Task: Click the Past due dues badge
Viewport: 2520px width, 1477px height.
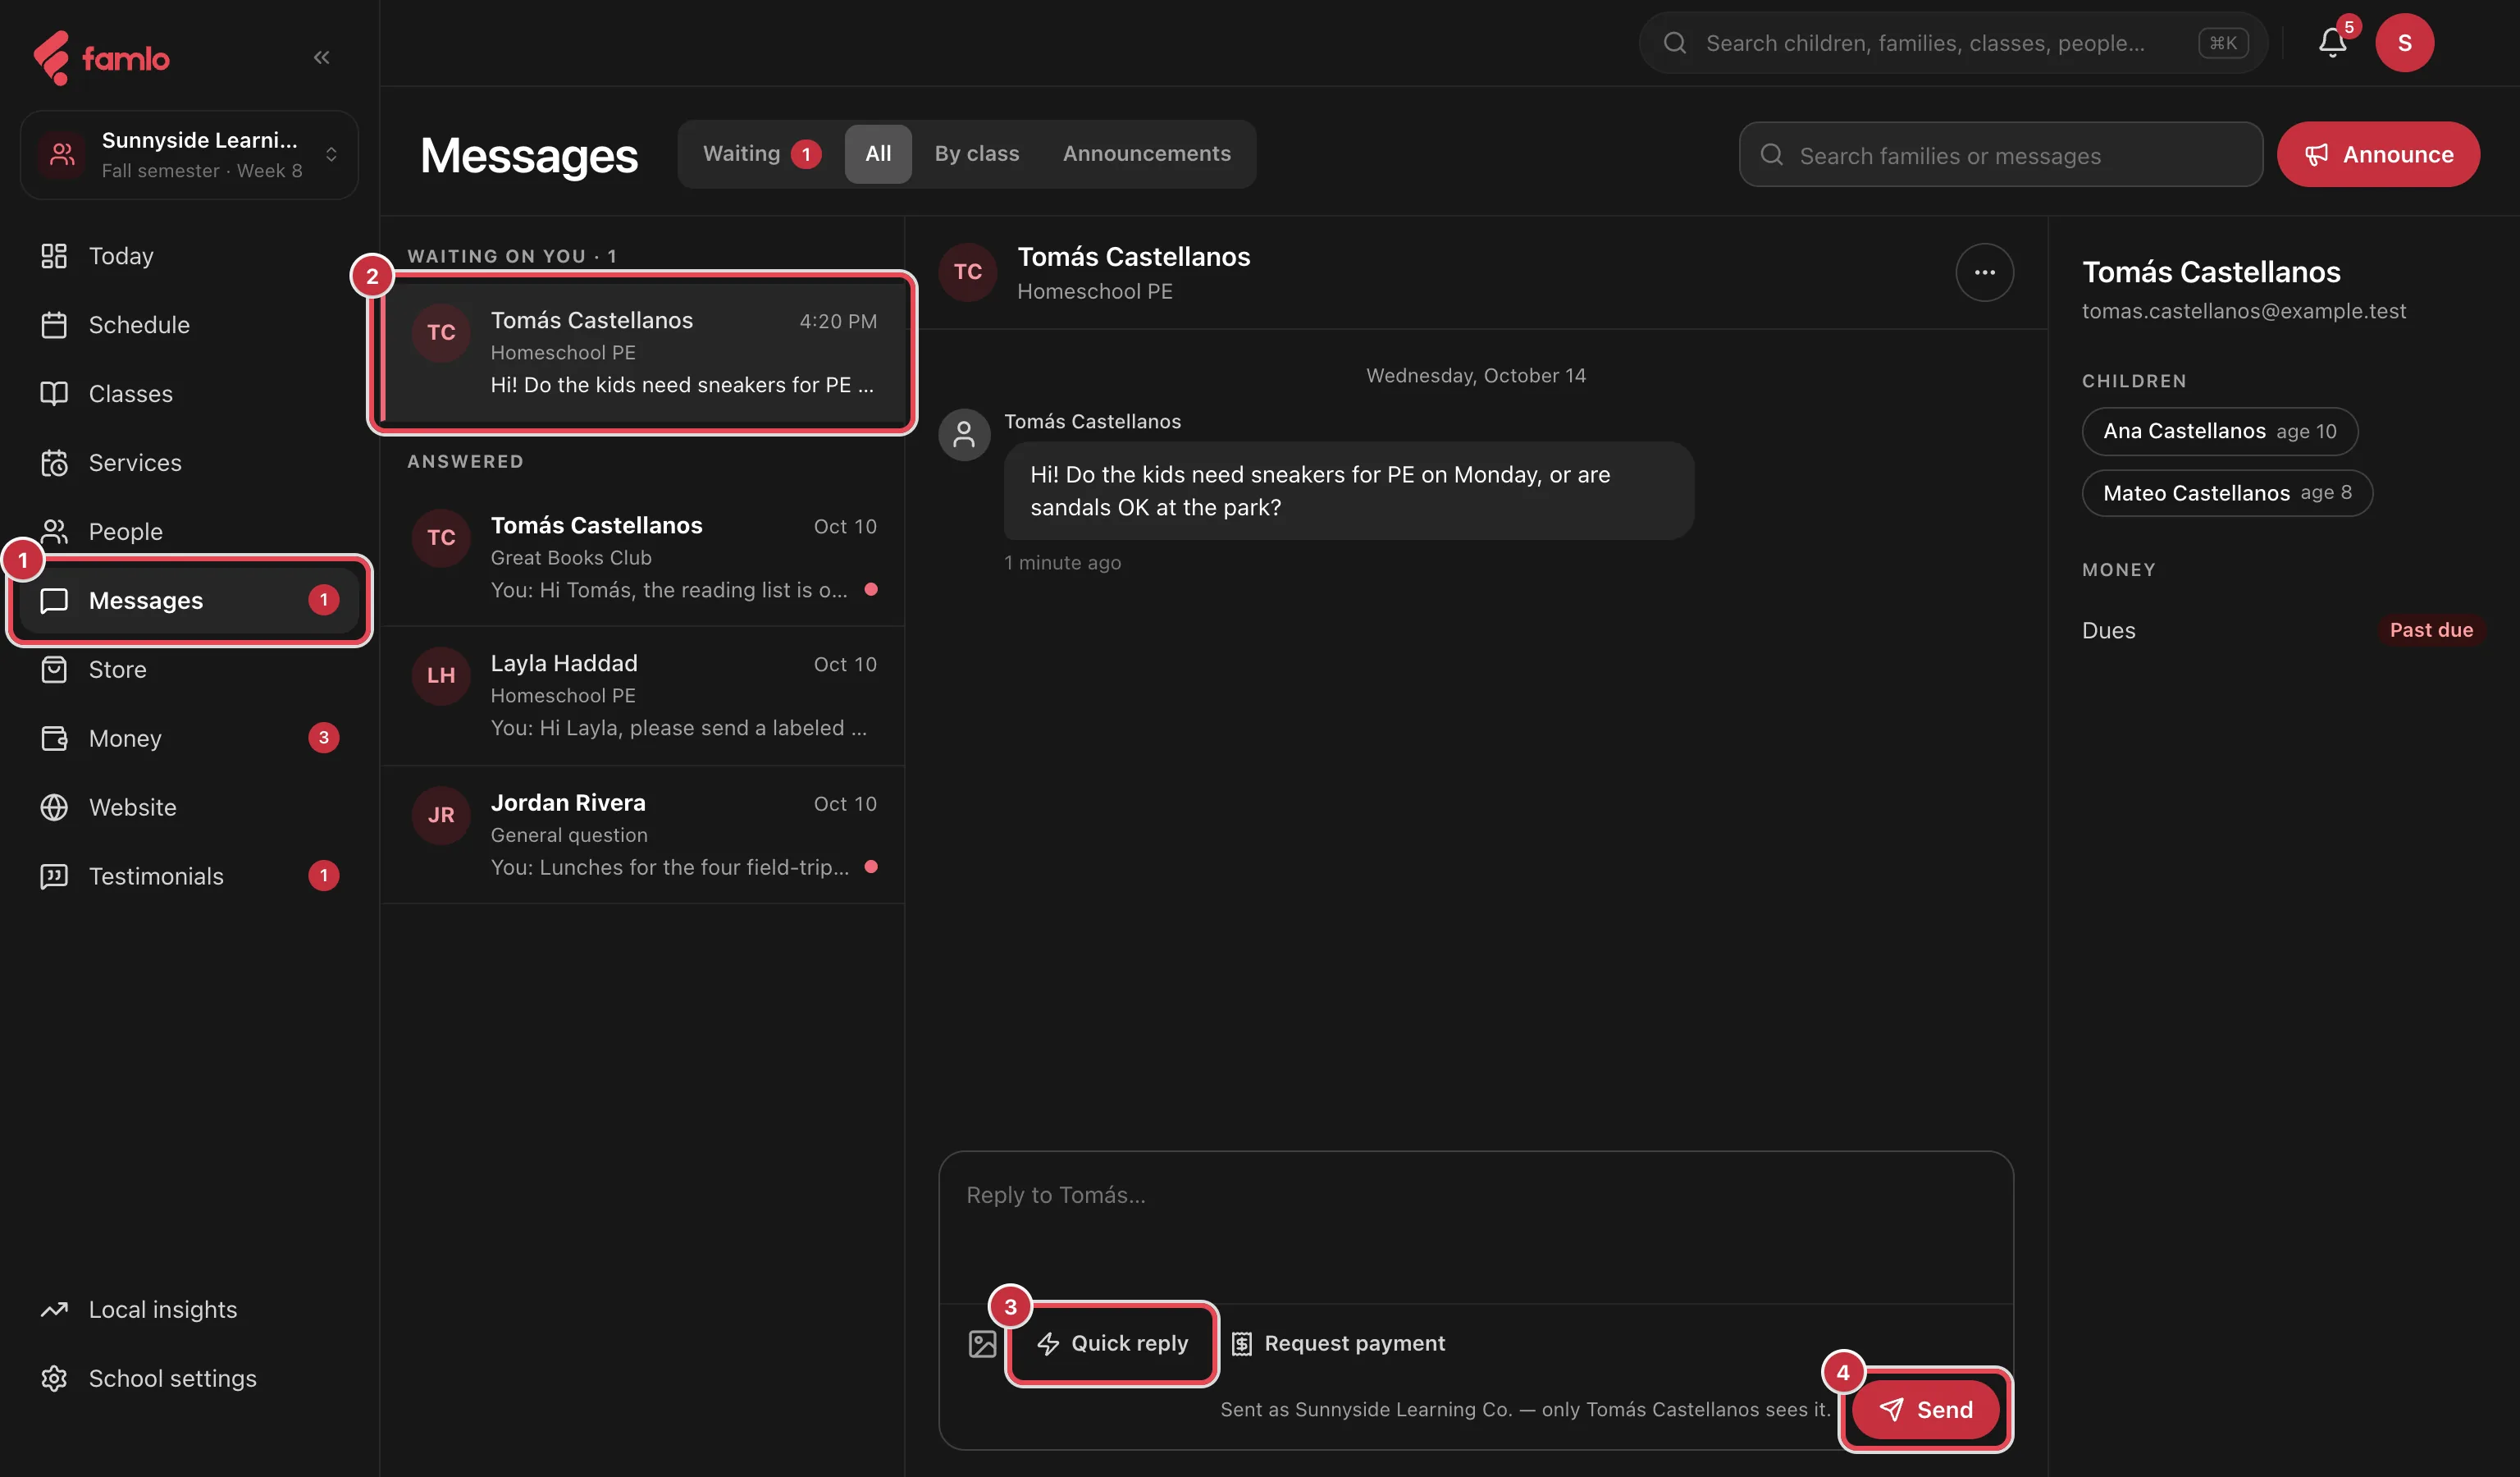Action: click(x=2431, y=630)
